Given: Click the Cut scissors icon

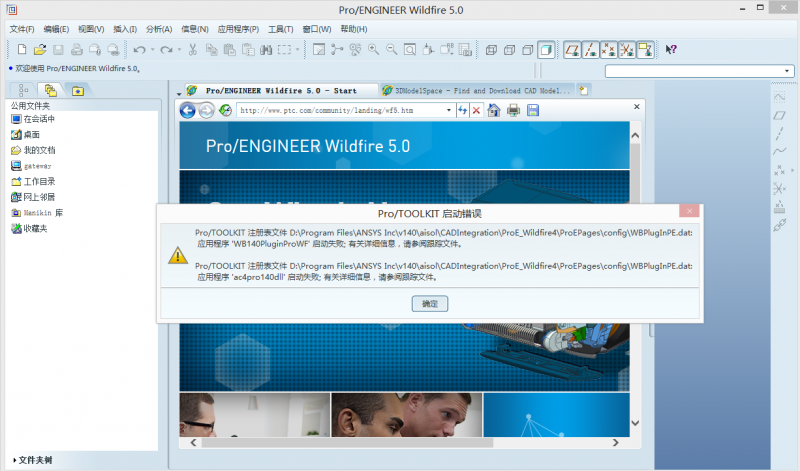Looking at the screenshot, I should [x=193, y=49].
